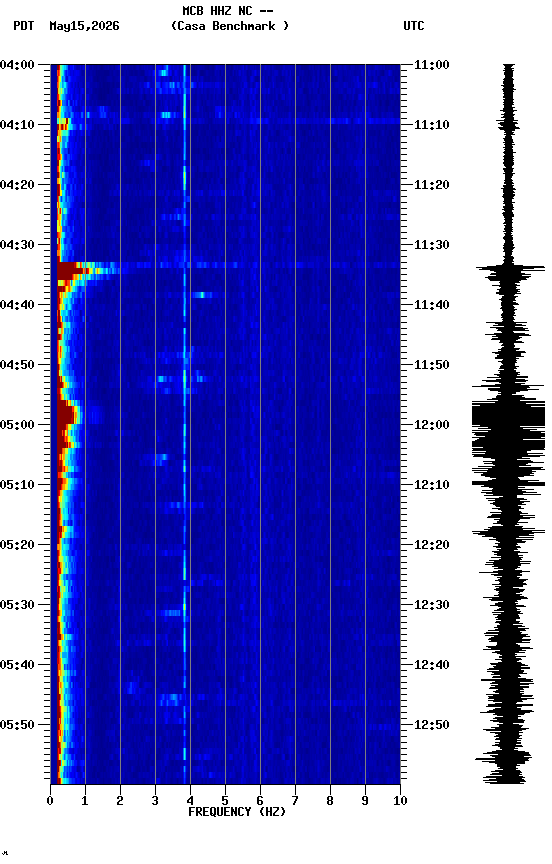Click the '9' frequency axis tick label
The image size is (552, 864).
pyautogui.click(x=365, y=801)
